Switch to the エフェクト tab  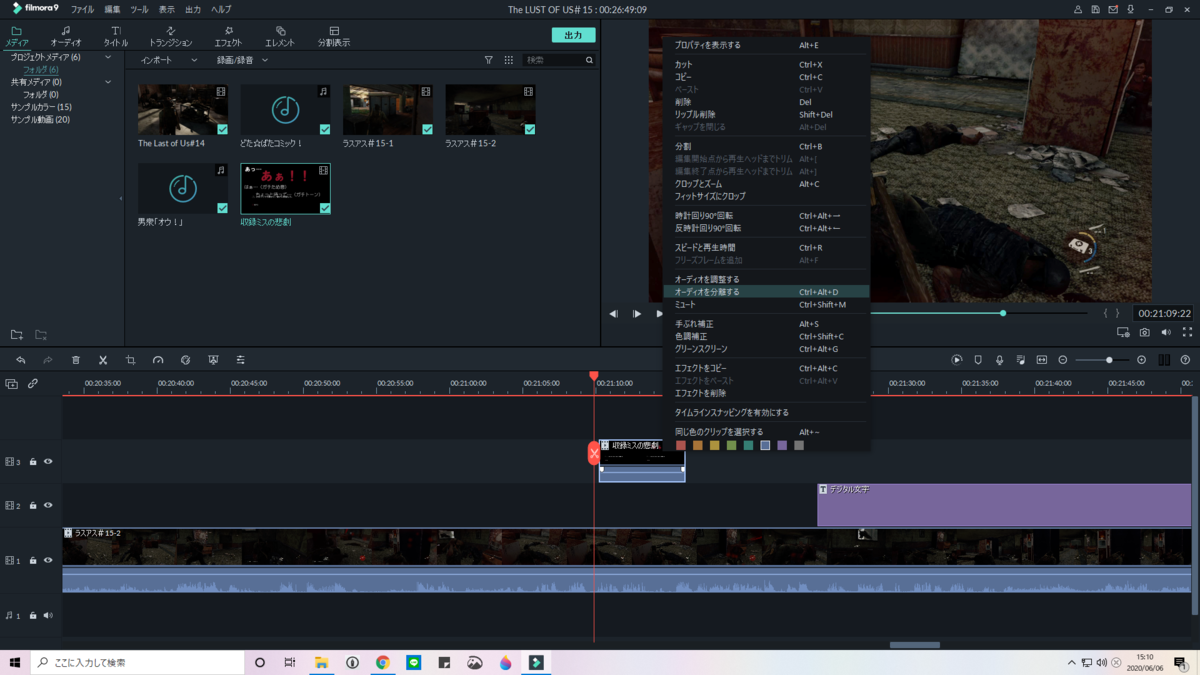[x=228, y=37]
